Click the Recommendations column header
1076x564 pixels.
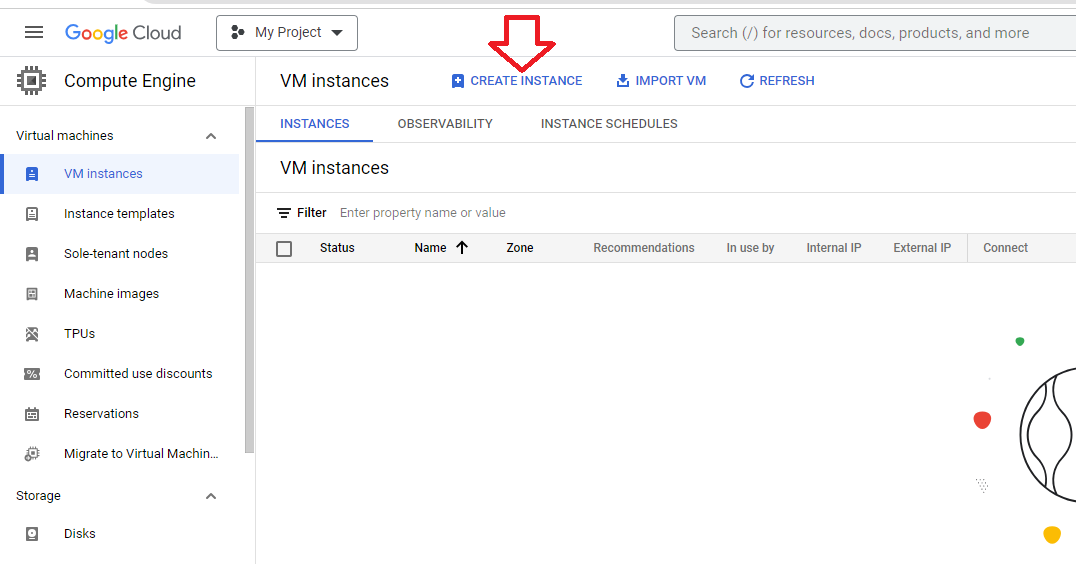pos(644,248)
